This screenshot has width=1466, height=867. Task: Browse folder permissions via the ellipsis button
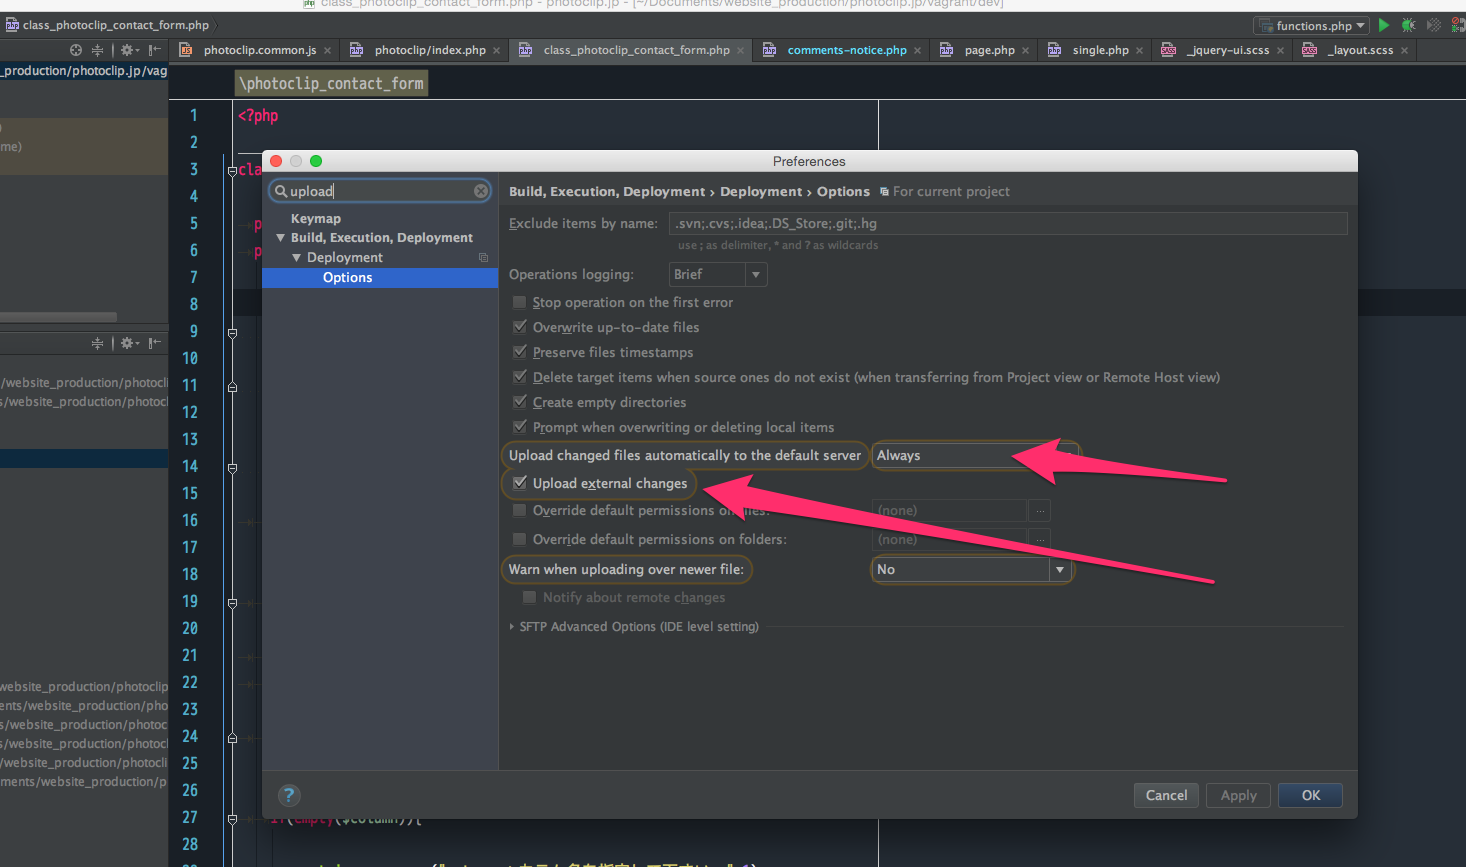[1039, 539]
